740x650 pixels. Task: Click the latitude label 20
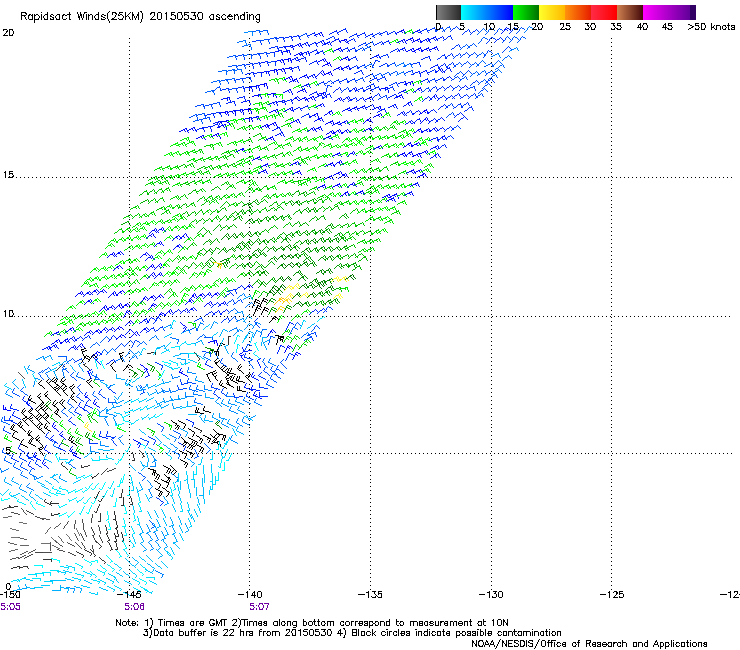point(8,33)
